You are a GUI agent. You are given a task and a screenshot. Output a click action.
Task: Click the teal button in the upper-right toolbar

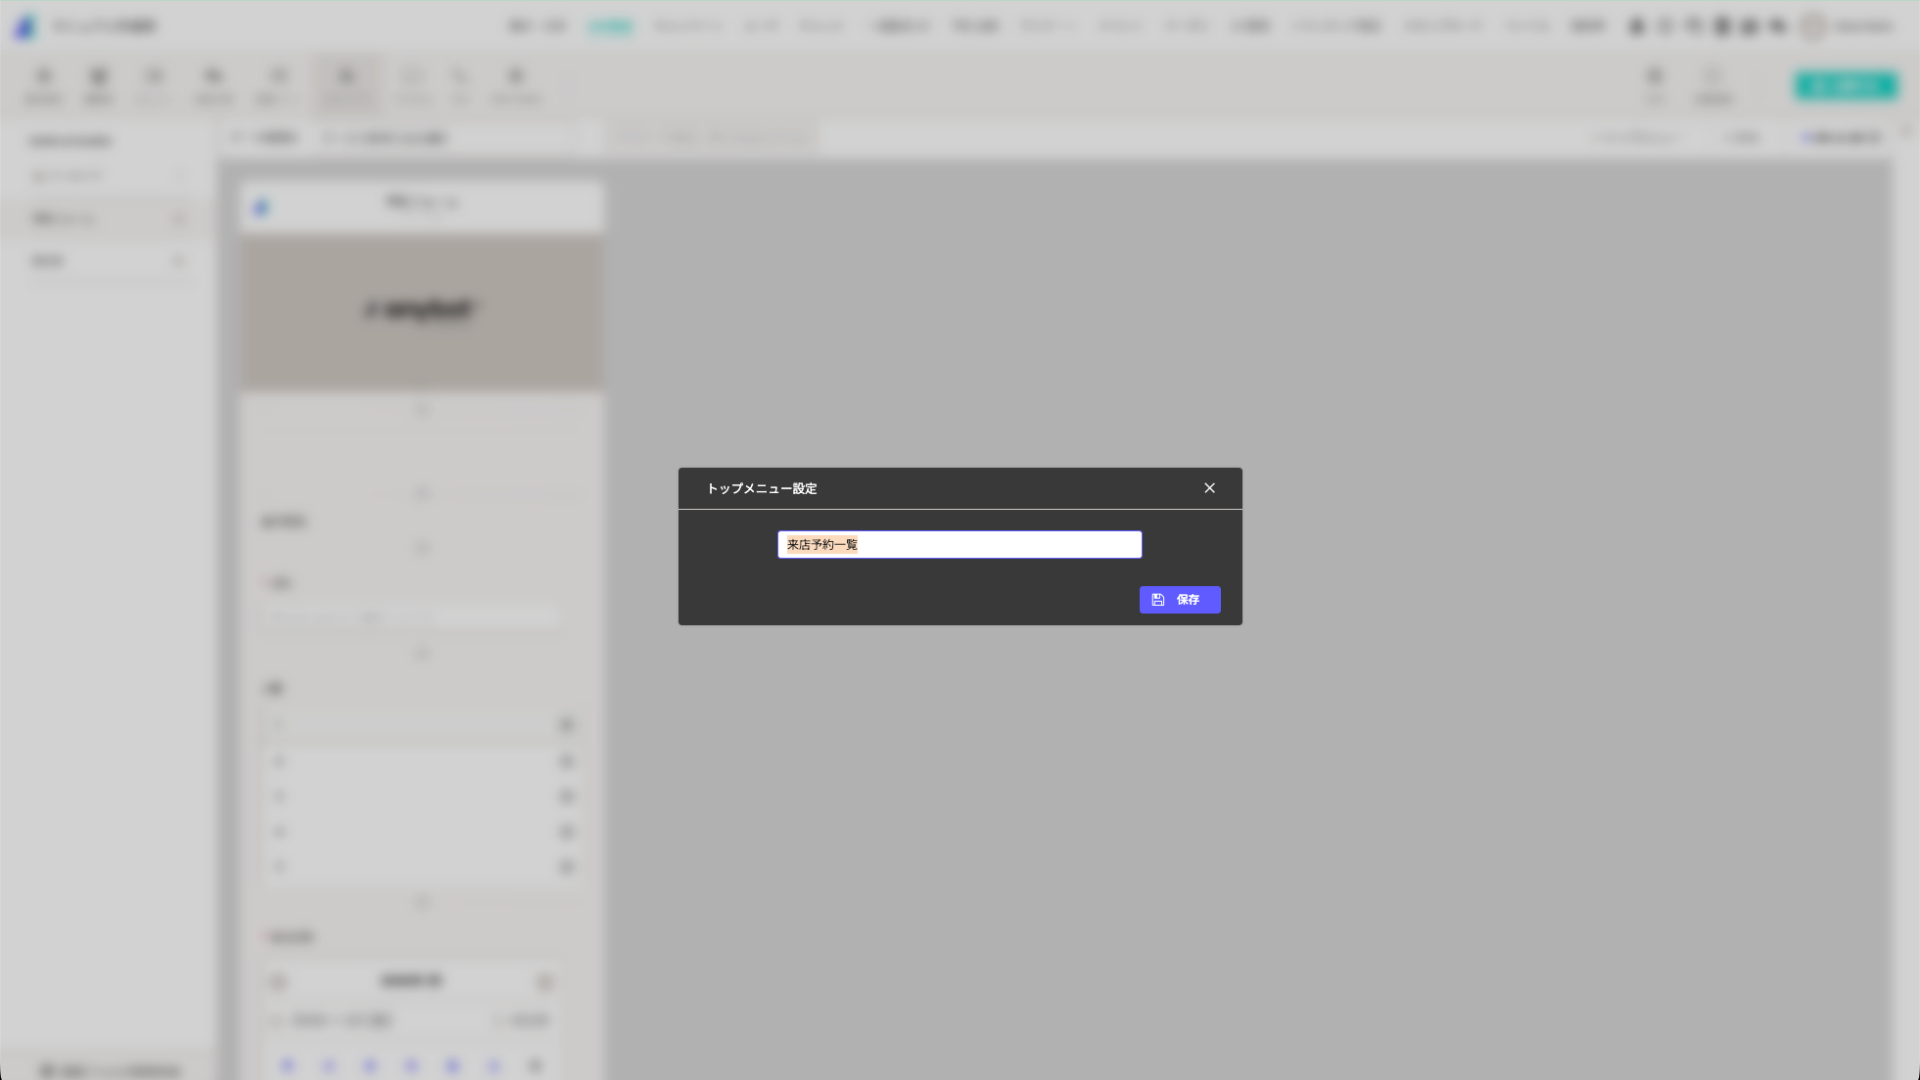click(1845, 86)
